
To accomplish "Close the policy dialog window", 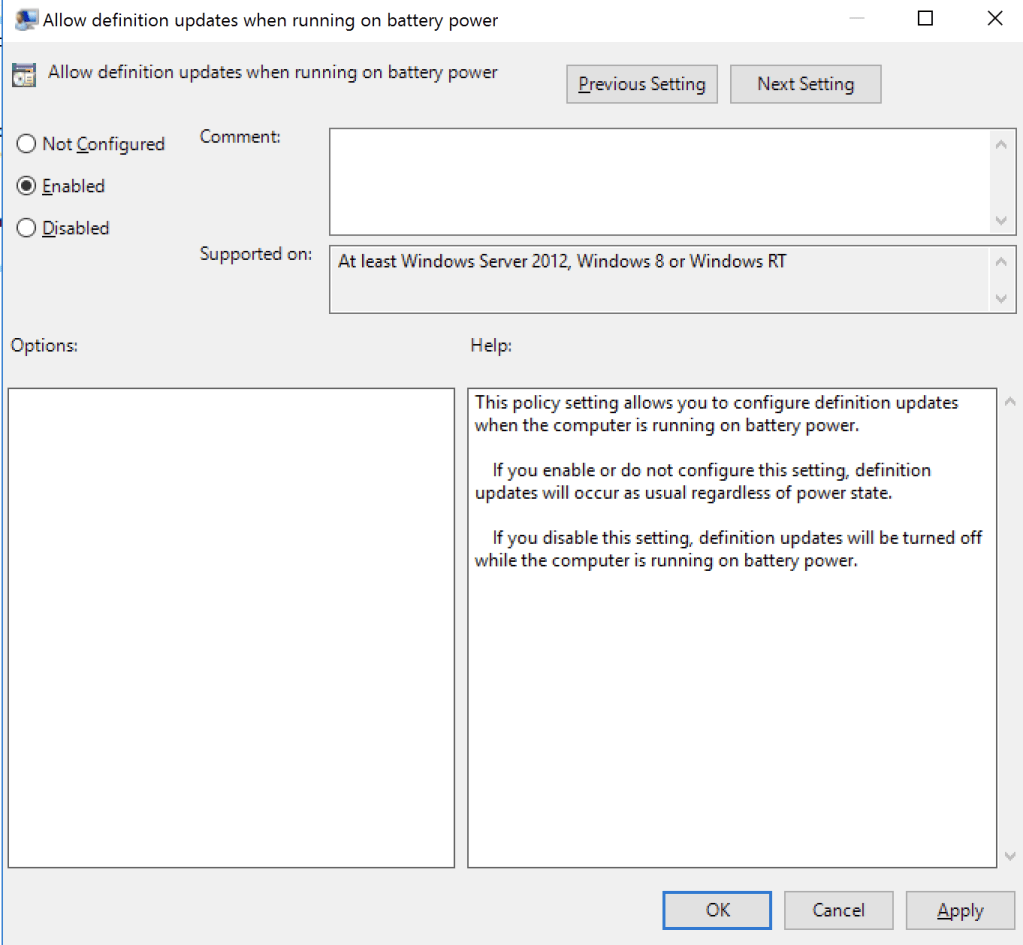I will (994, 19).
